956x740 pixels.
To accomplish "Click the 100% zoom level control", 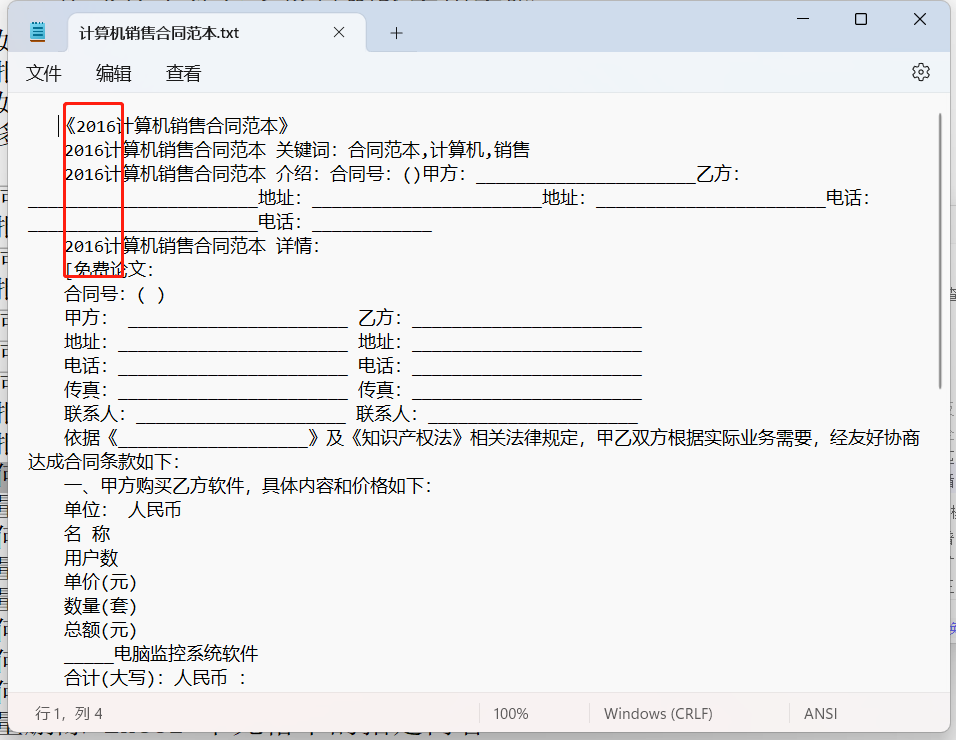I will 510,713.
